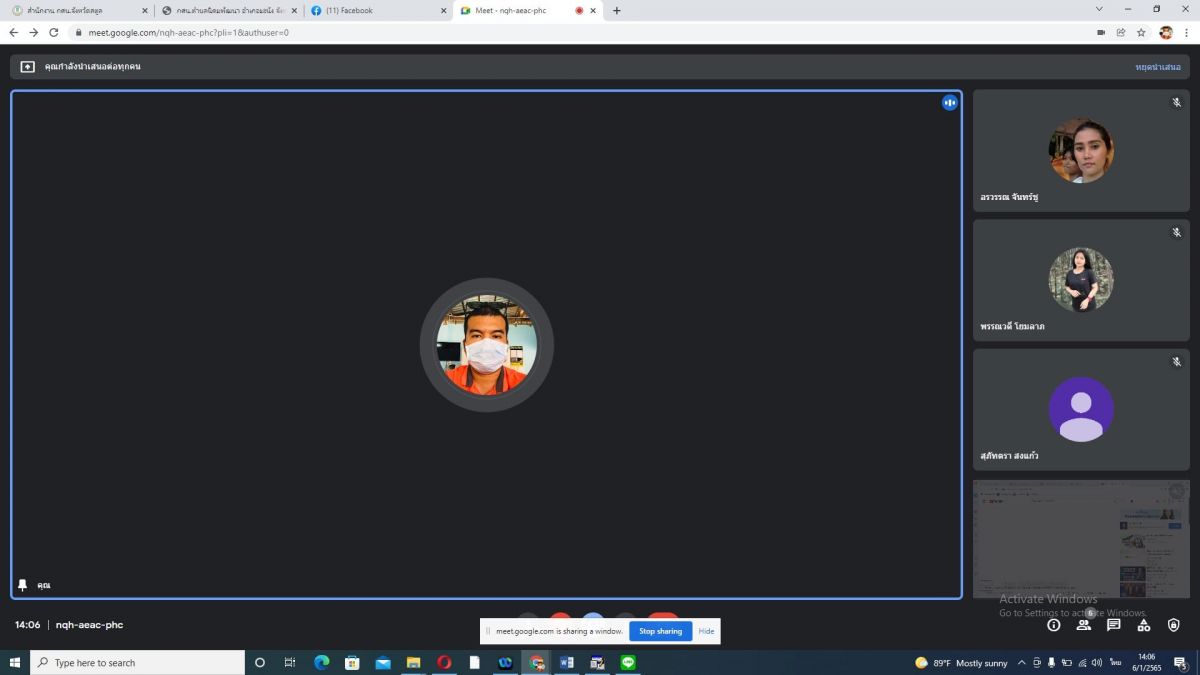Image resolution: width=1200 pixels, height=675 pixels.
Task: Expand hidden system tray icons chevron
Action: coord(1021,662)
